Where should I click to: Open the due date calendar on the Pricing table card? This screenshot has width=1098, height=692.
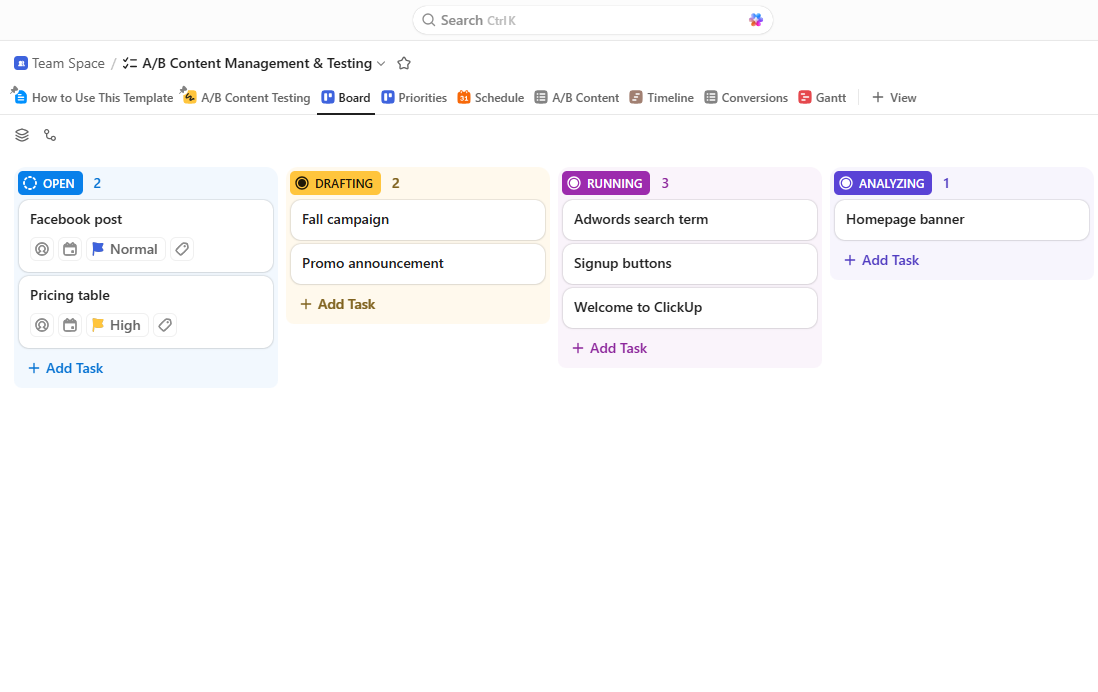pyautogui.click(x=70, y=324)
